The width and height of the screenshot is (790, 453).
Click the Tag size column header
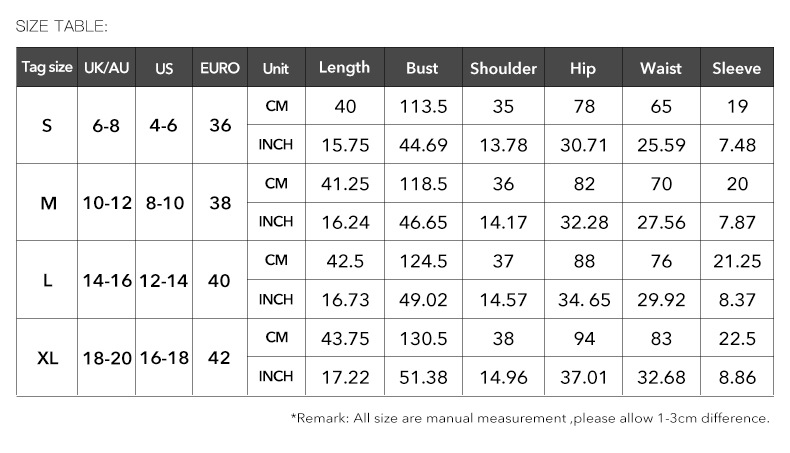pyautogui.click(x=47, y=68)
